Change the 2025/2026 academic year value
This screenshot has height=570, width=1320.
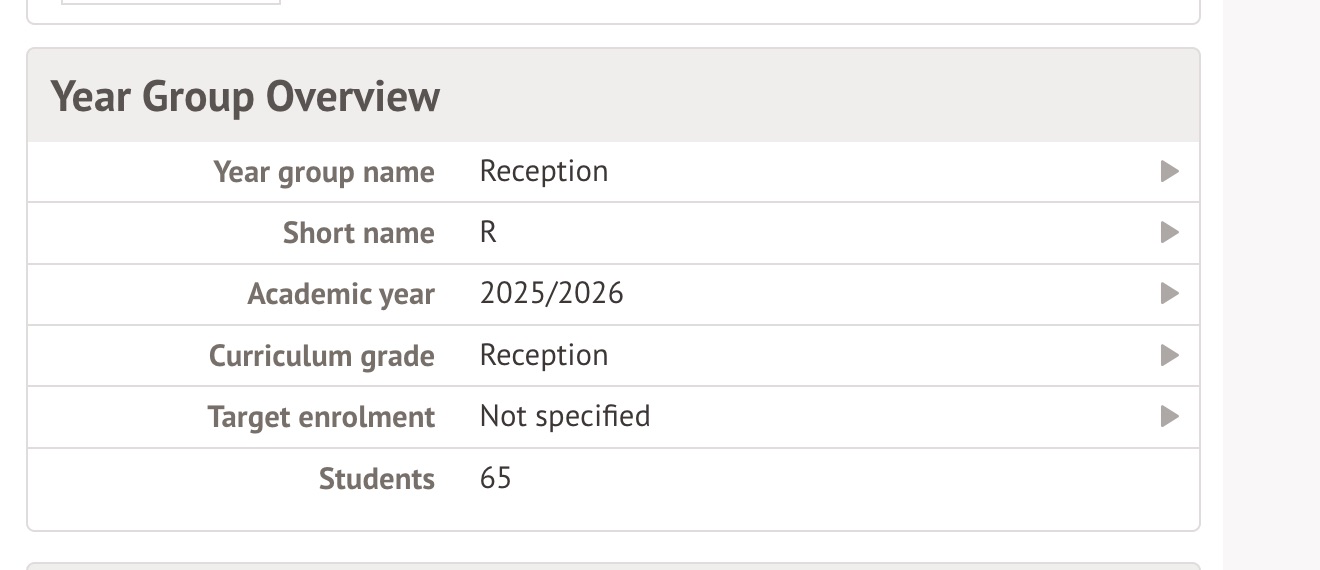551,294
